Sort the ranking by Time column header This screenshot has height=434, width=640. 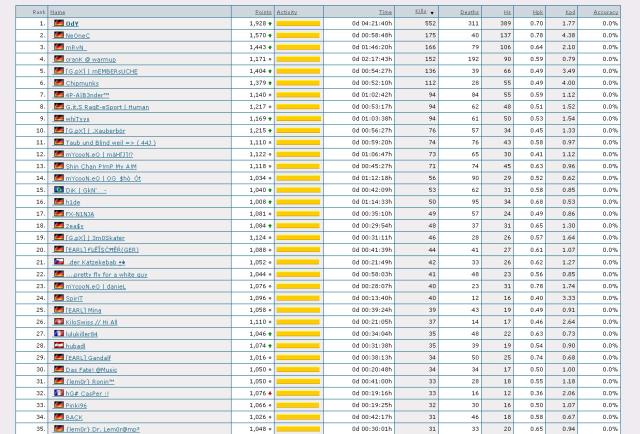click(385, 12)
